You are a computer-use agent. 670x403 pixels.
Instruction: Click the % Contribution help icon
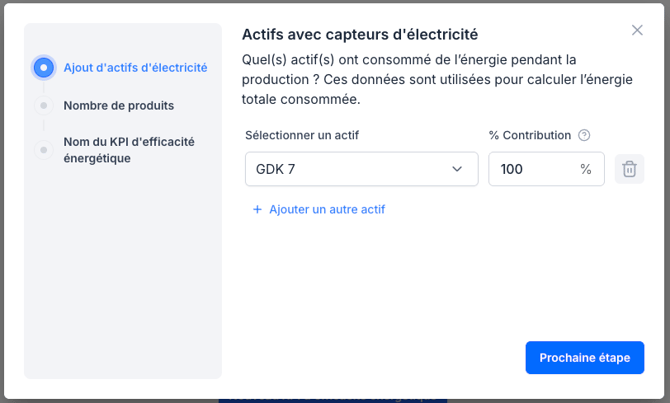click(x=584, y=135)
